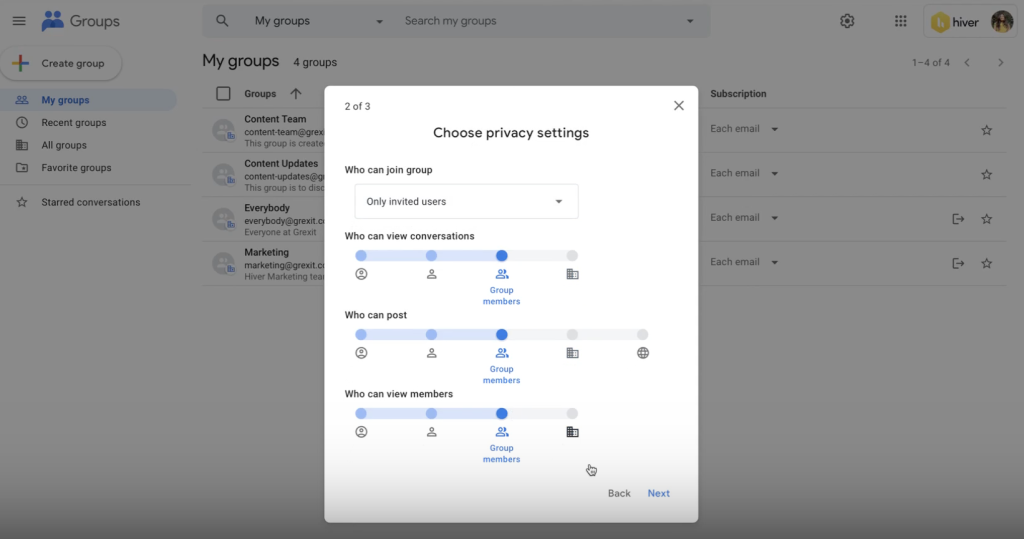The image size is (1024, 539).
Task: Open the My groups search scope dropdown
Action: tap(318, 21)
